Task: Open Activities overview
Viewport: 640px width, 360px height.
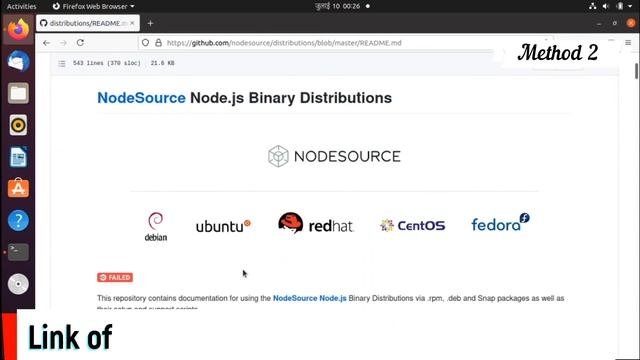Action: point(21,6)
